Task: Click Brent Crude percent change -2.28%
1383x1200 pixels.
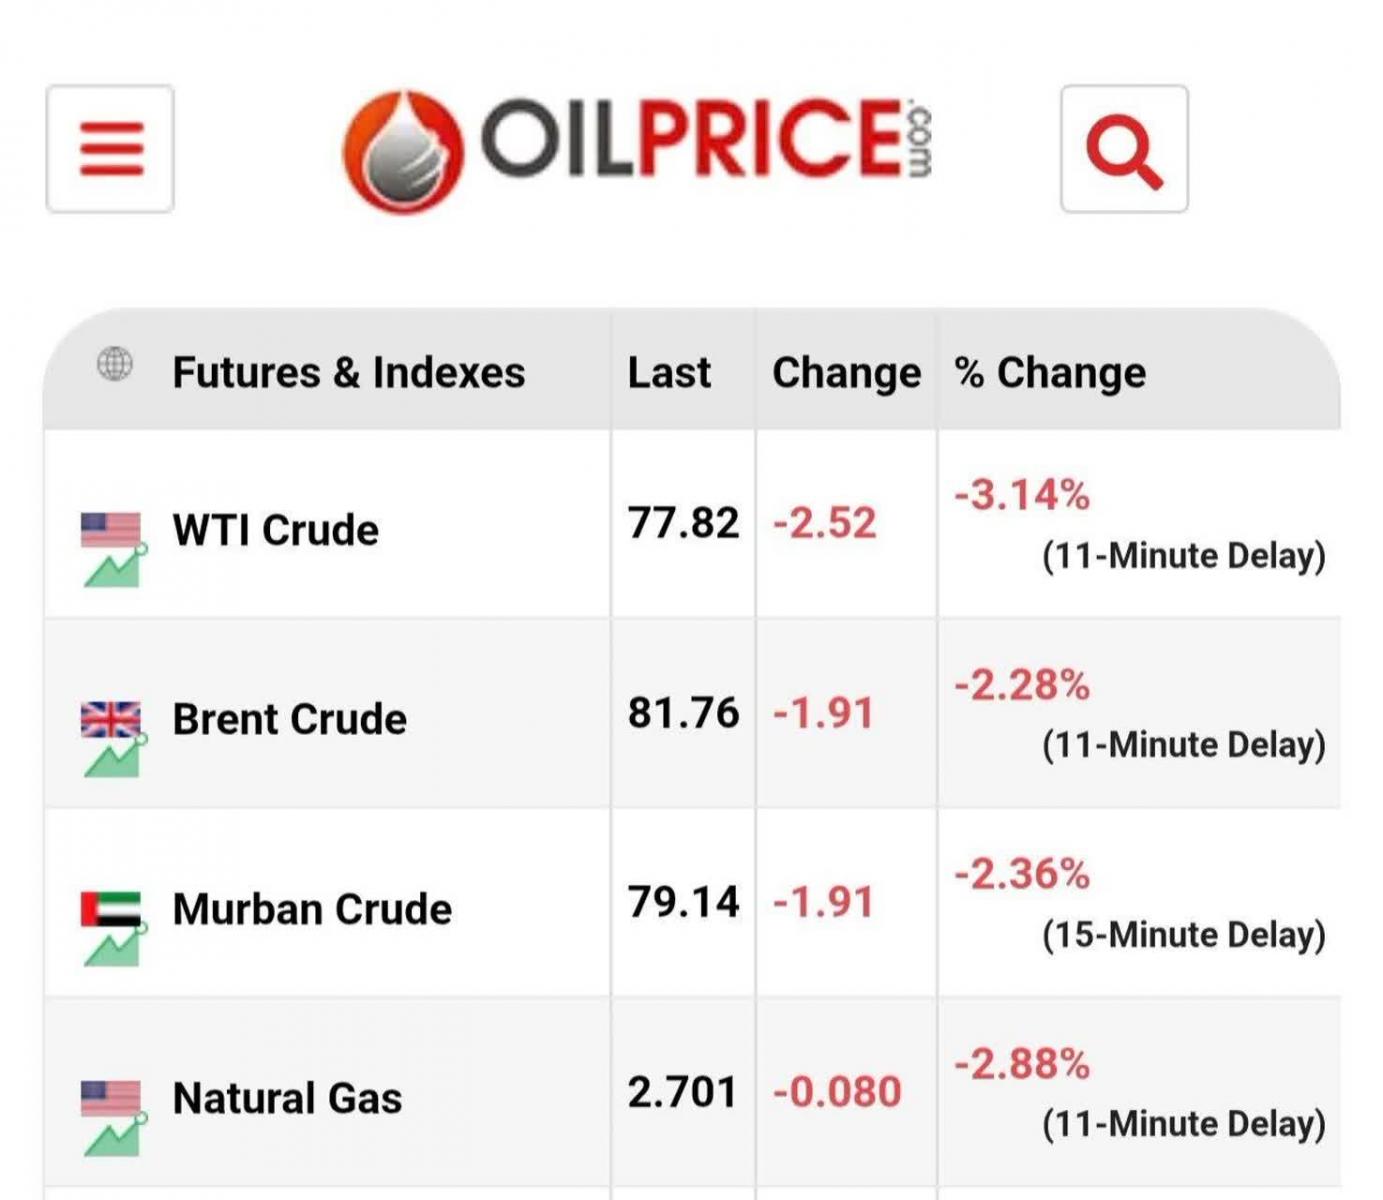Action: pyautogui.click(x=1021, y=685)
